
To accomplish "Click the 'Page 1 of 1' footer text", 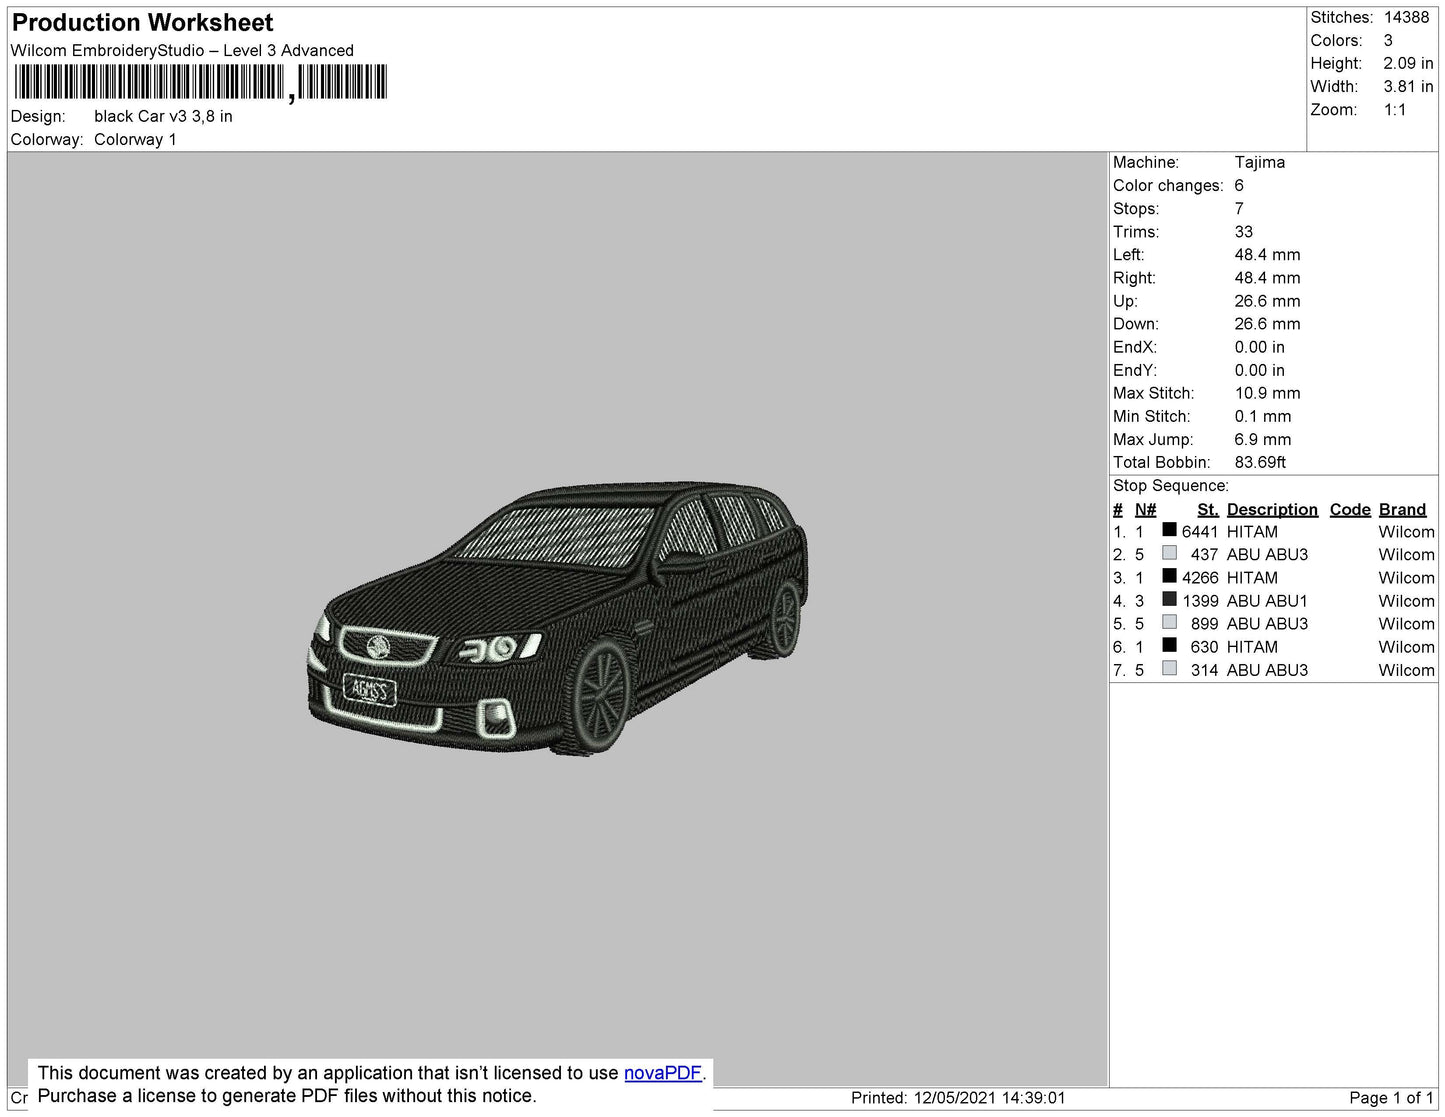I will click(1392, 1098).
